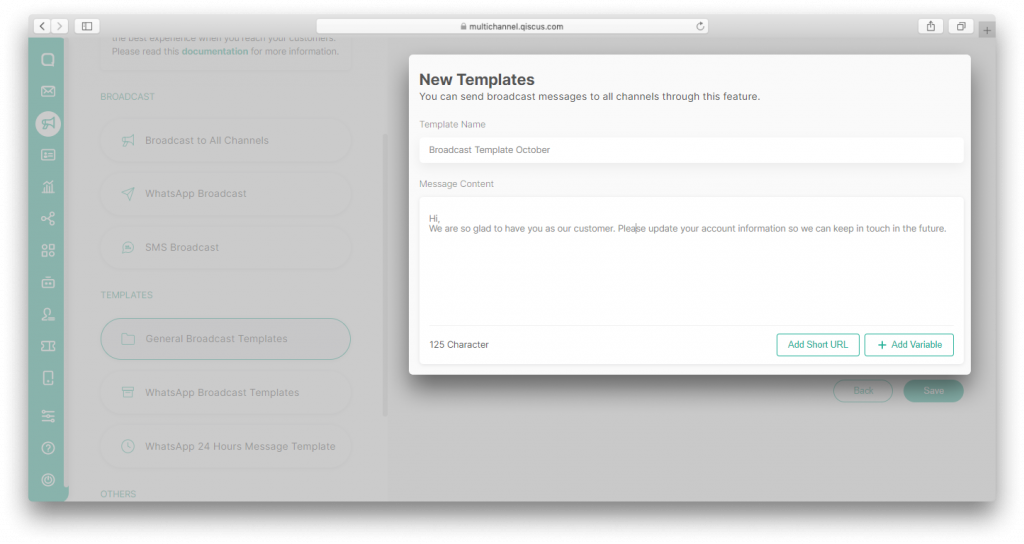
Task: Click the 'Template Name' label
Action: coord(453,124)
